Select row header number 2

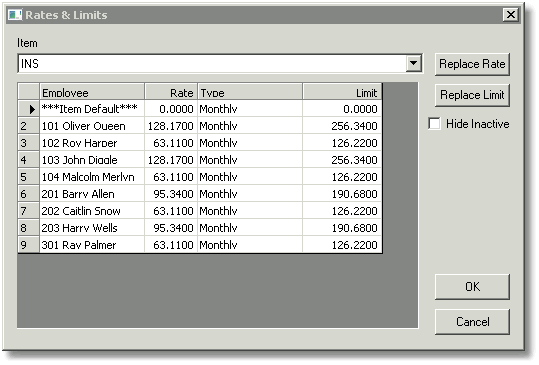29,126
